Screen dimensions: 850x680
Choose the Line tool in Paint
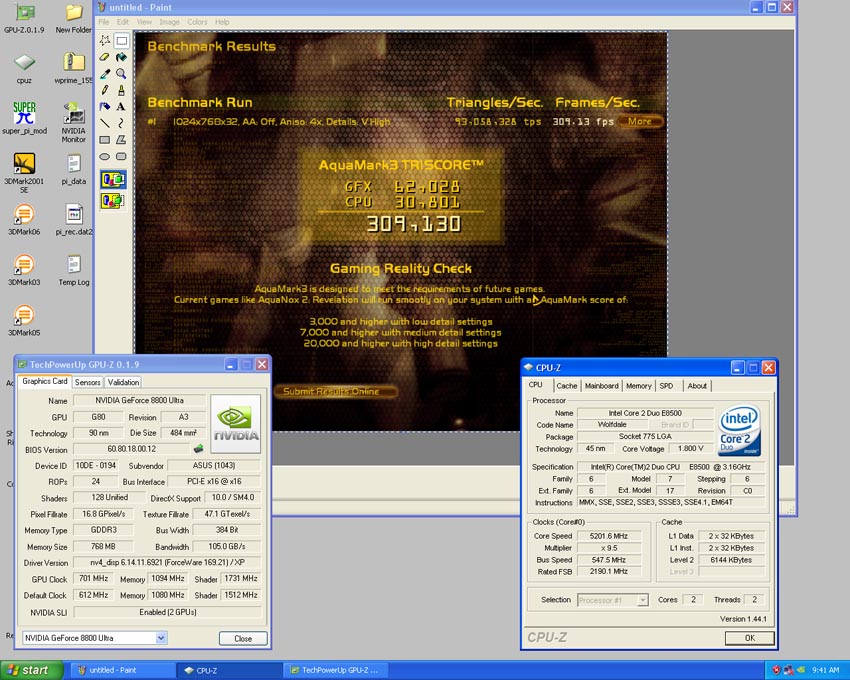tap(105, 123)
